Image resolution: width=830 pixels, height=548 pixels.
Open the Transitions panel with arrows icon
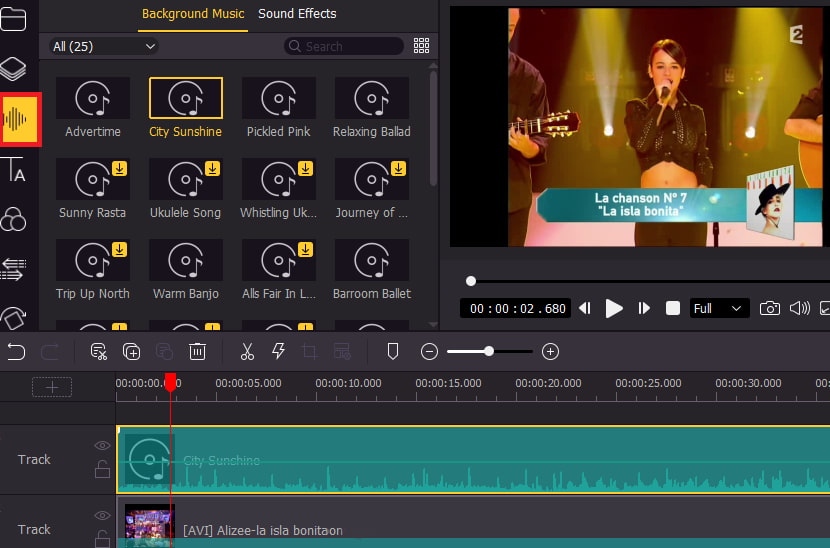tap(13, 269)
